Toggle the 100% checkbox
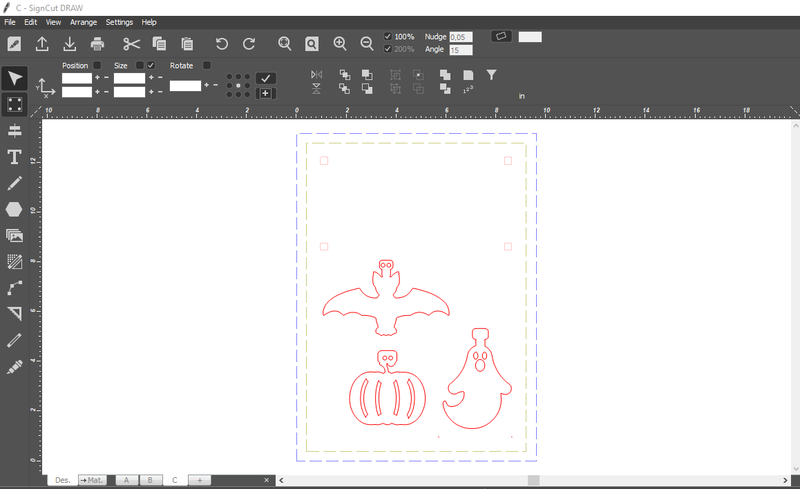Viewport: 800px width, 489px height. click(388, 37)
